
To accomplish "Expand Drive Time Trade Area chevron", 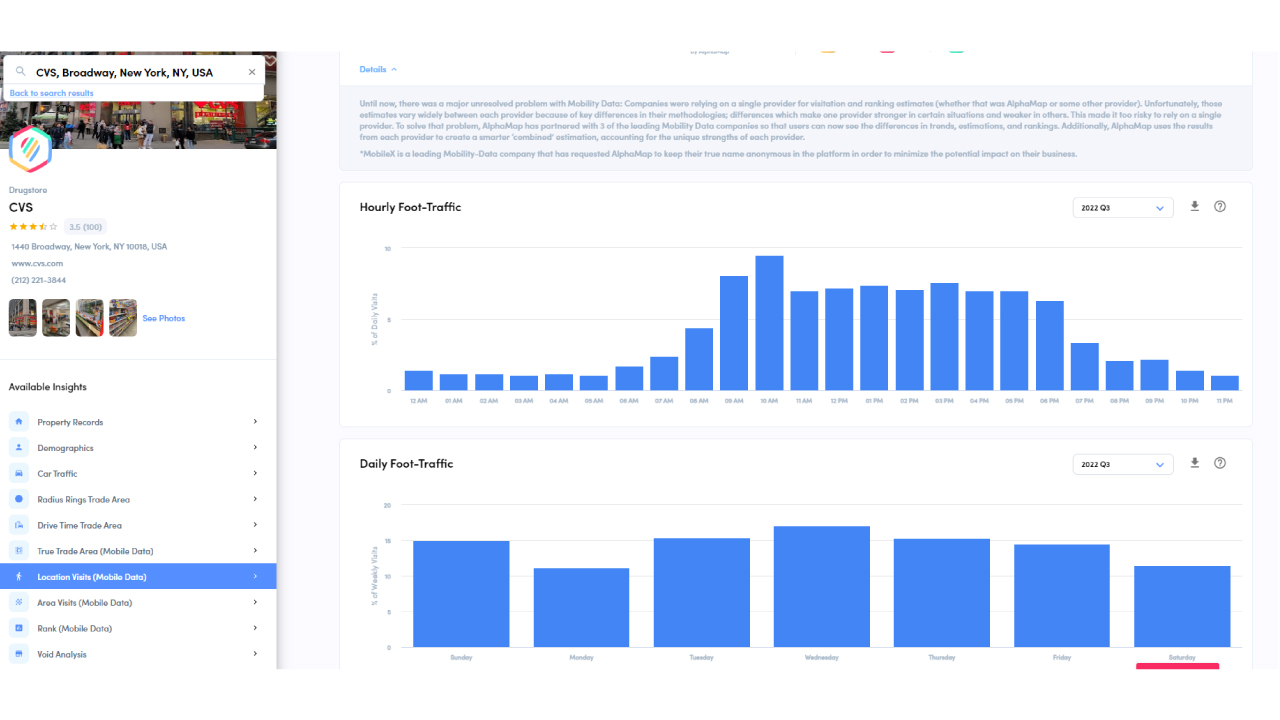I will pos(255,525).
